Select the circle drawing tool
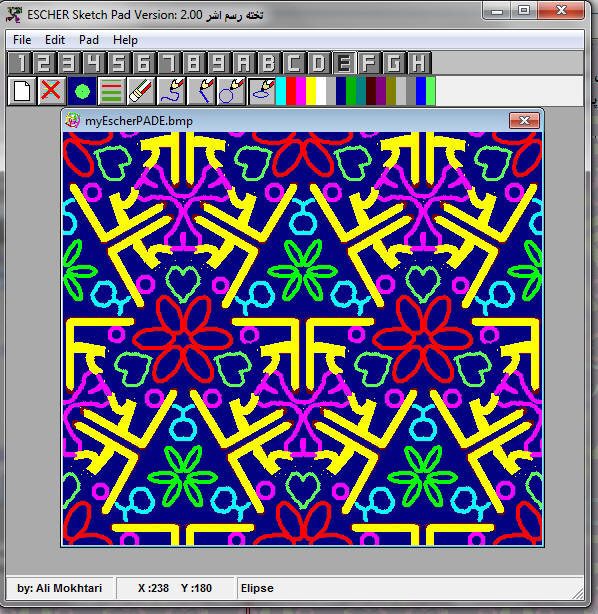Screen dimensions: 598x614 click(231, 91)
